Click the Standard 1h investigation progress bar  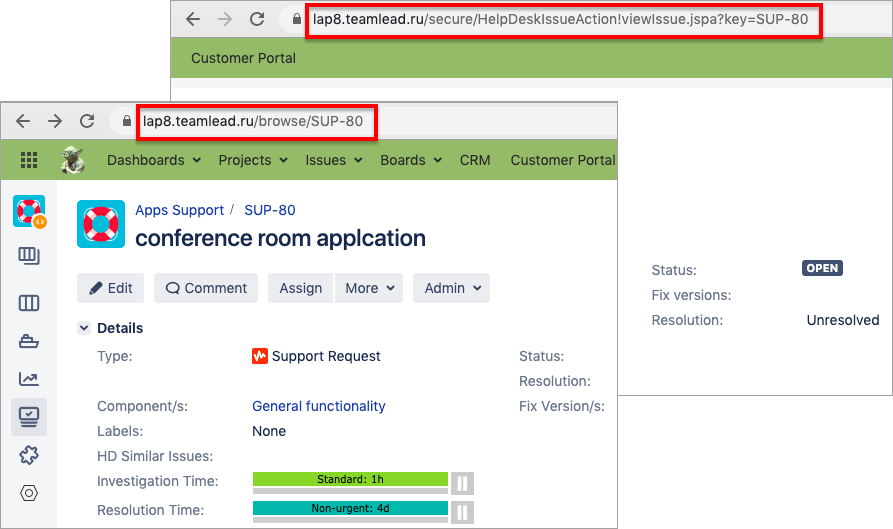[x=349, y=480]
